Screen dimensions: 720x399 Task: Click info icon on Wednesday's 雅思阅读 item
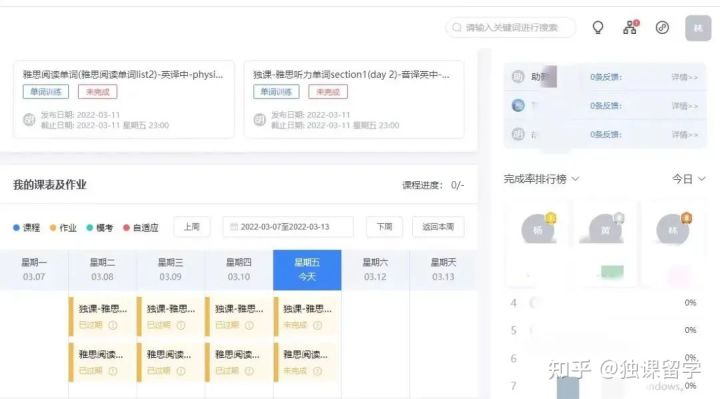181,371
